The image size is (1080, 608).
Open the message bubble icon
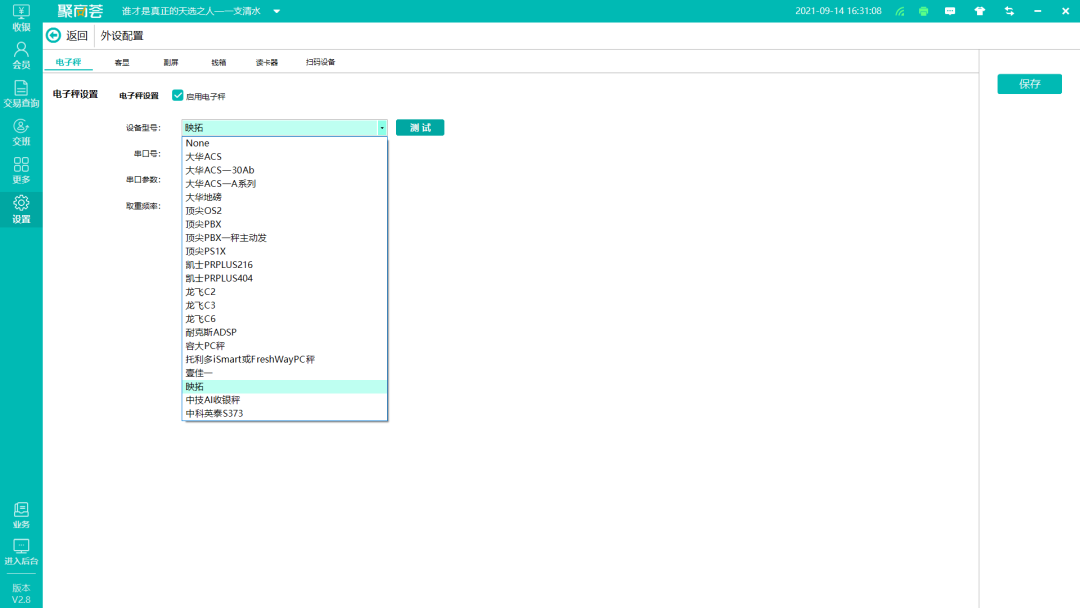coord(952,11)
